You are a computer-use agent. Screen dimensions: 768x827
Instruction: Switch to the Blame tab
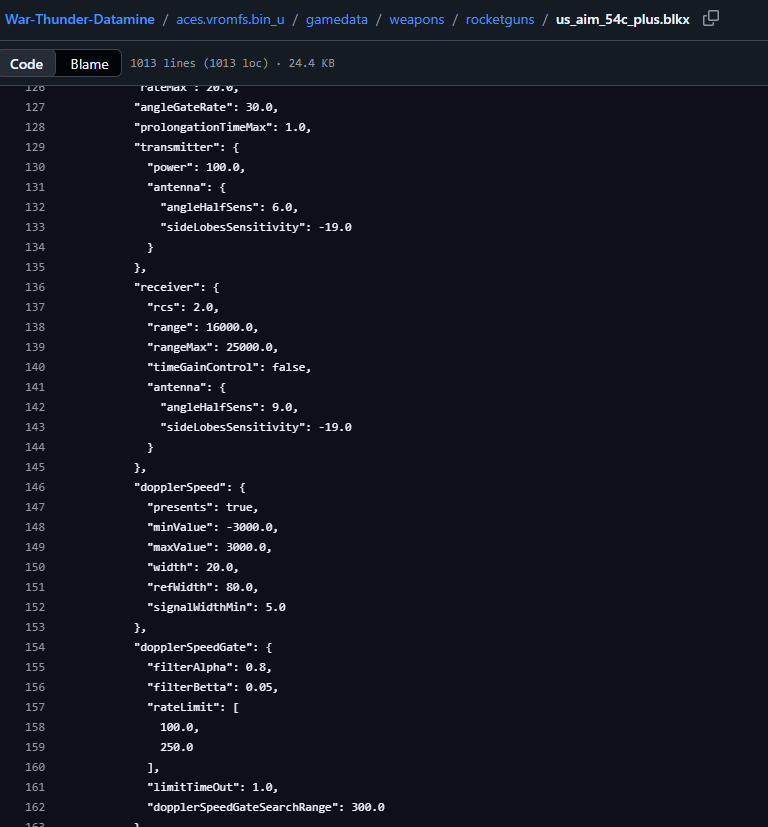(89, 64)
